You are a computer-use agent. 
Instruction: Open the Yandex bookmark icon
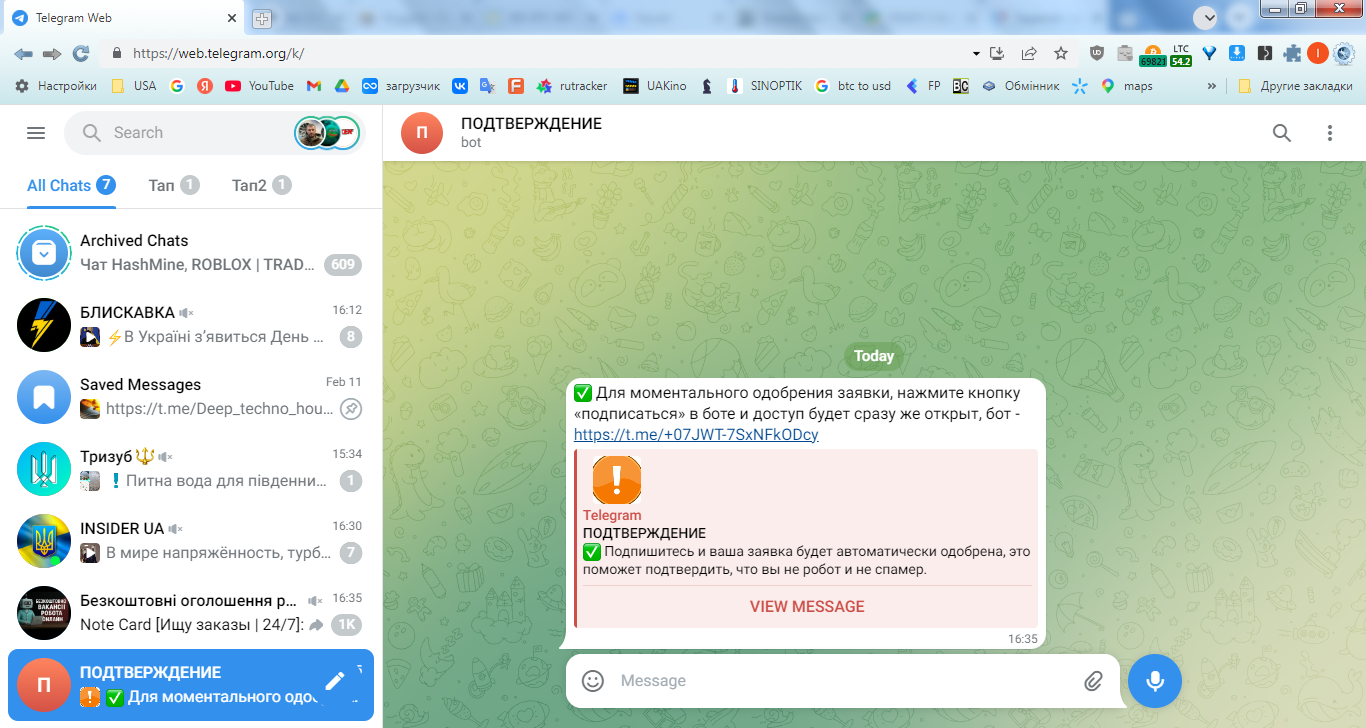point(205,86)
